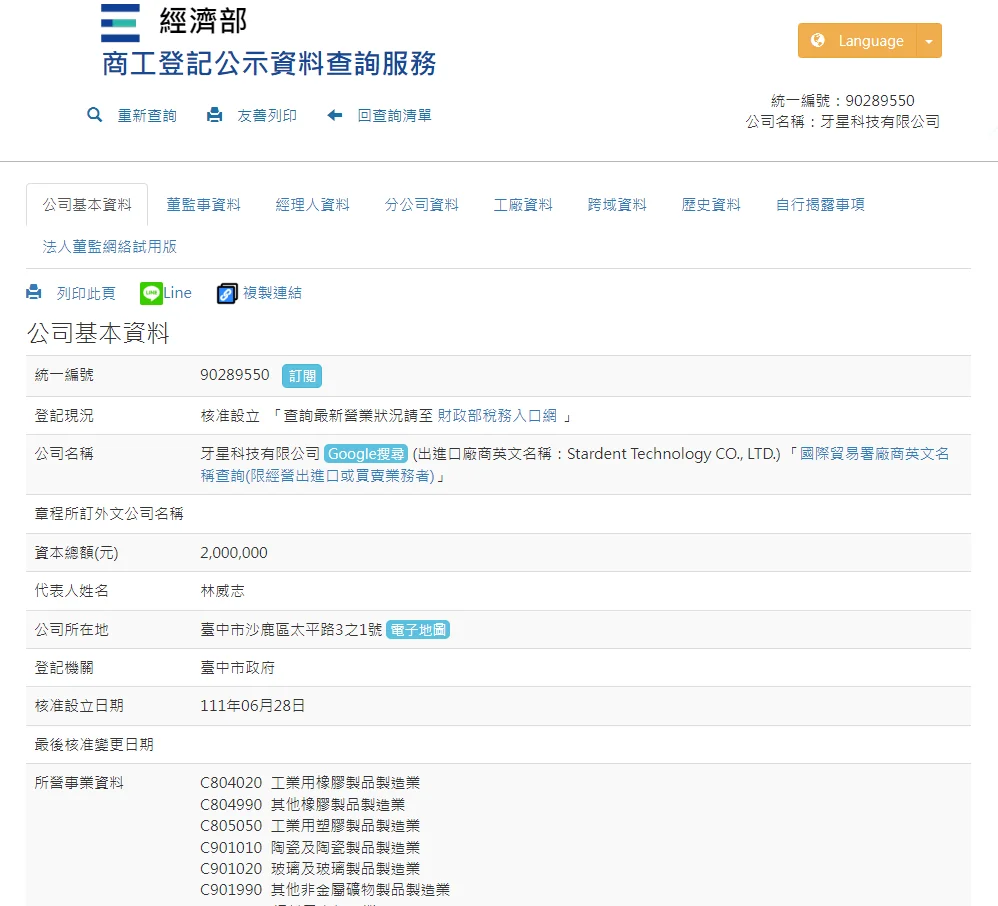998x906 pixels.
Task: Go to the 自行揭露事項 tab
Action: [x=820, y=205]
